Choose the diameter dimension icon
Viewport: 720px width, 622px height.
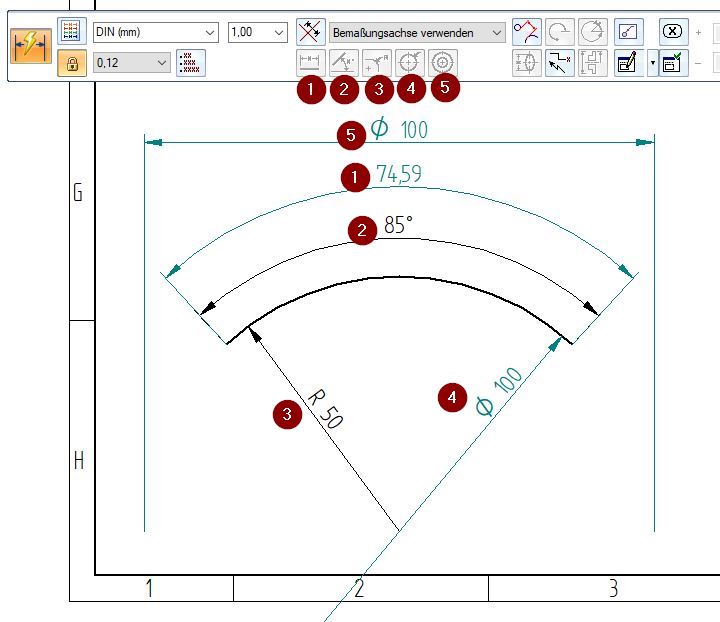[x=410, y=62]
